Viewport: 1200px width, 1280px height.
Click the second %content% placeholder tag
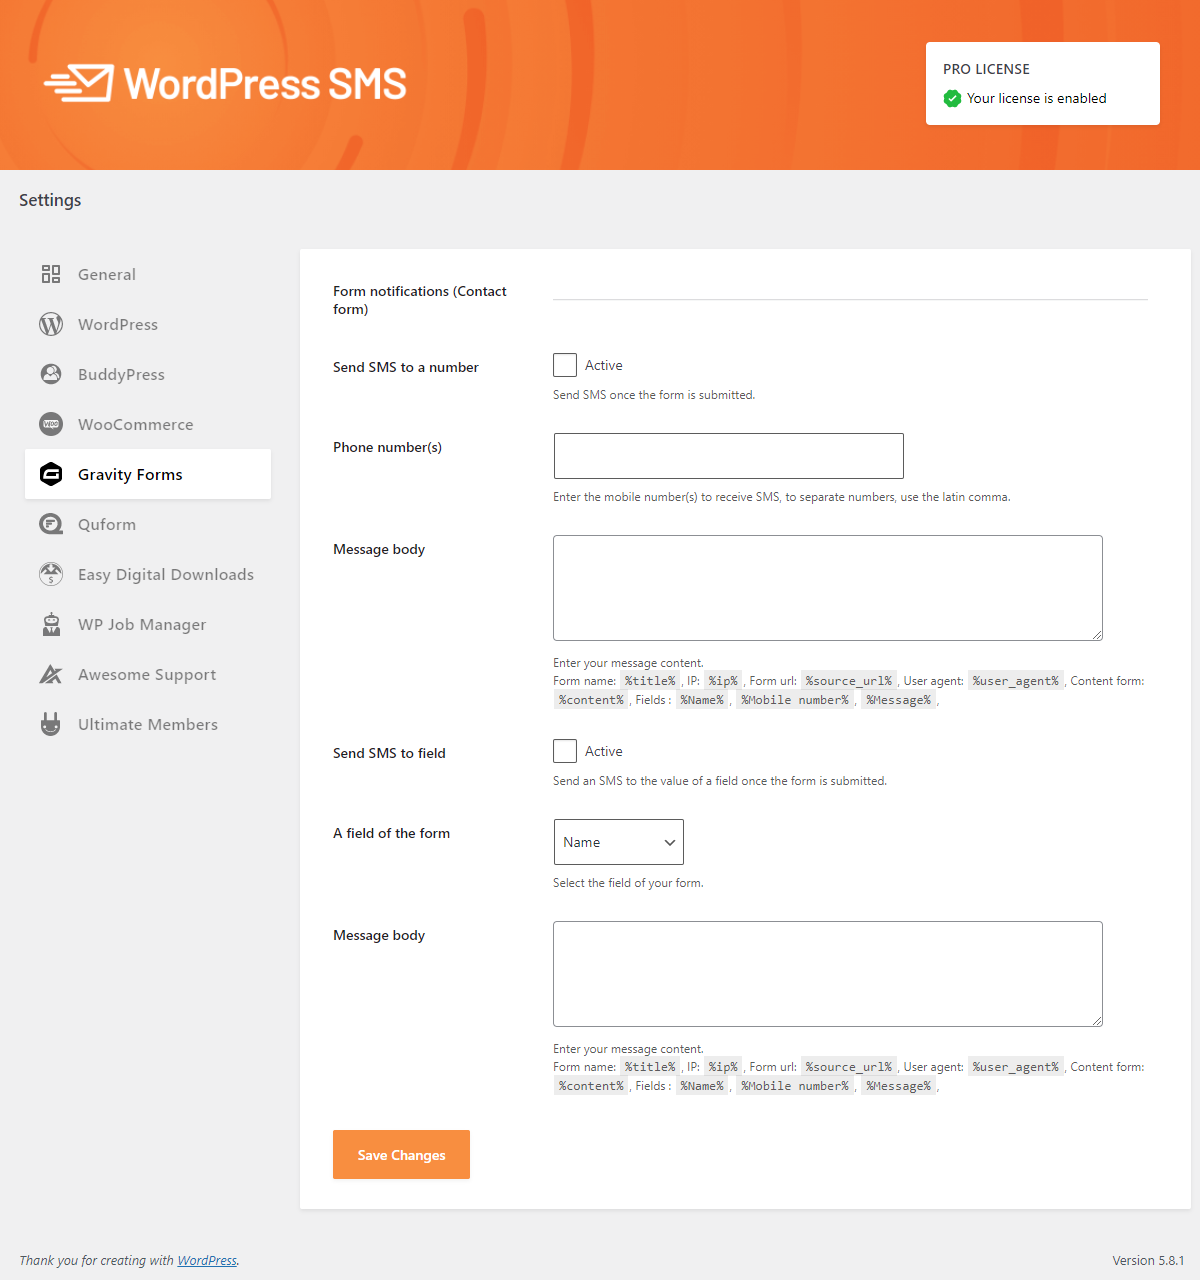point(591,1086)
